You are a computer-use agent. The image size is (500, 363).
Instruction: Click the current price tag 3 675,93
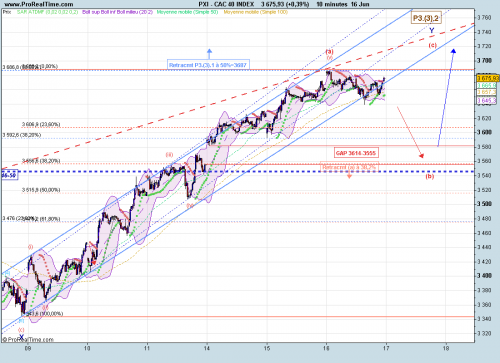tap(488, 78)
